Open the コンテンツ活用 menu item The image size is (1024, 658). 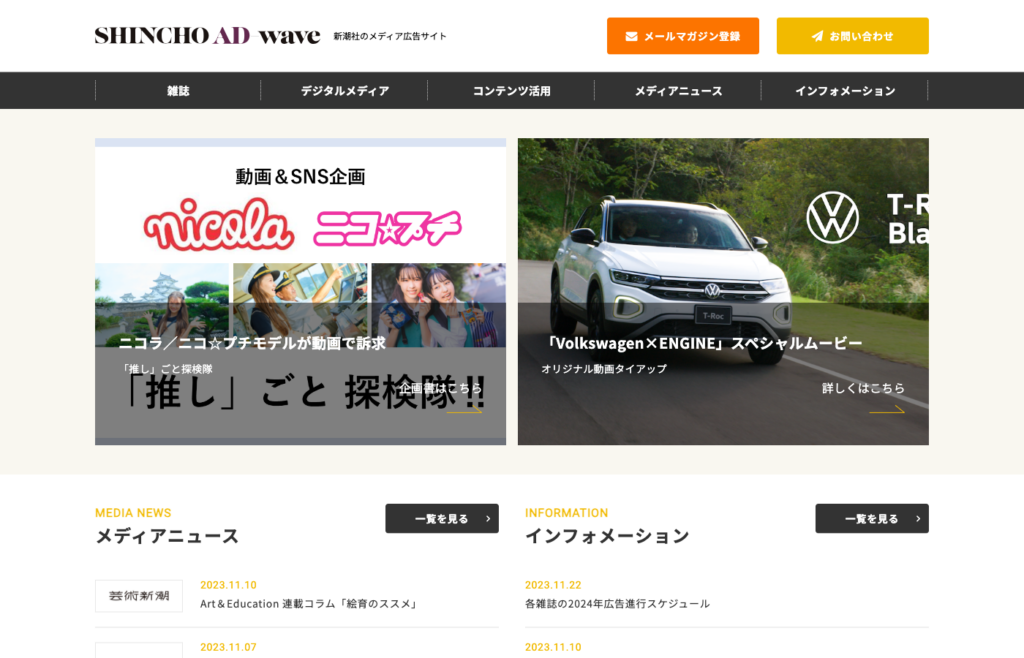(x=511, y=91)
